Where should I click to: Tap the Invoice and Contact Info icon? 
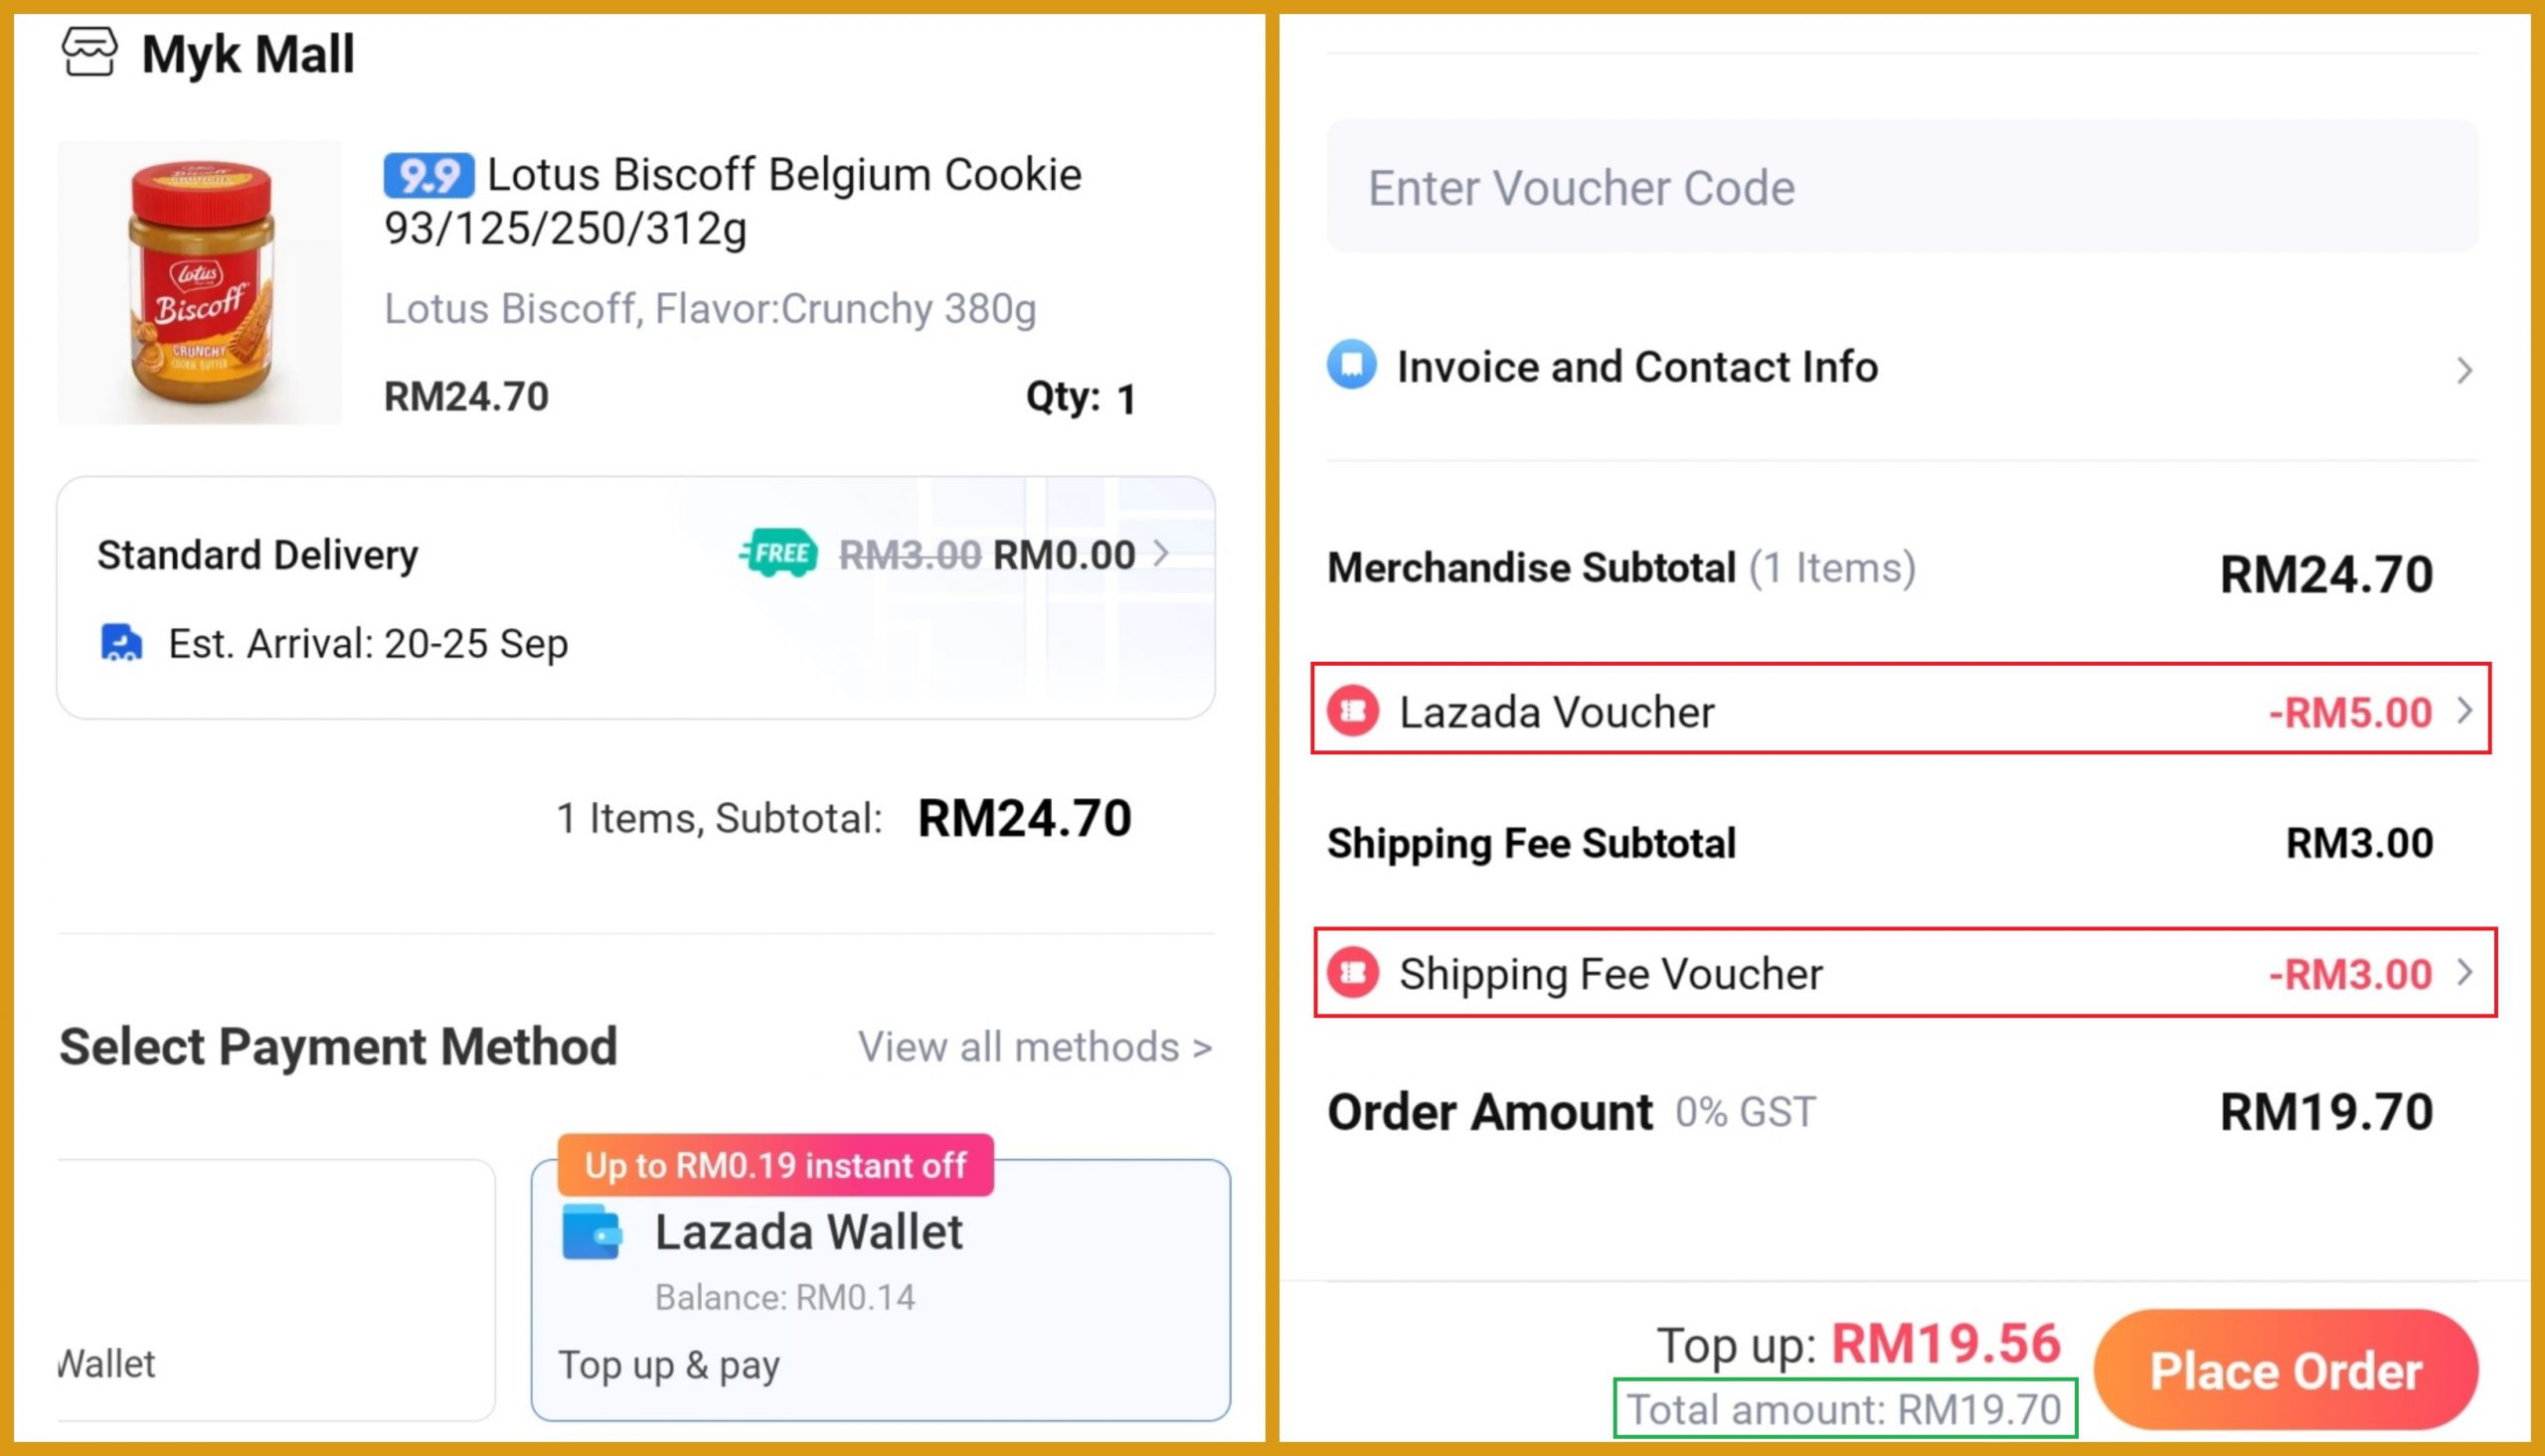(1352, 365)
